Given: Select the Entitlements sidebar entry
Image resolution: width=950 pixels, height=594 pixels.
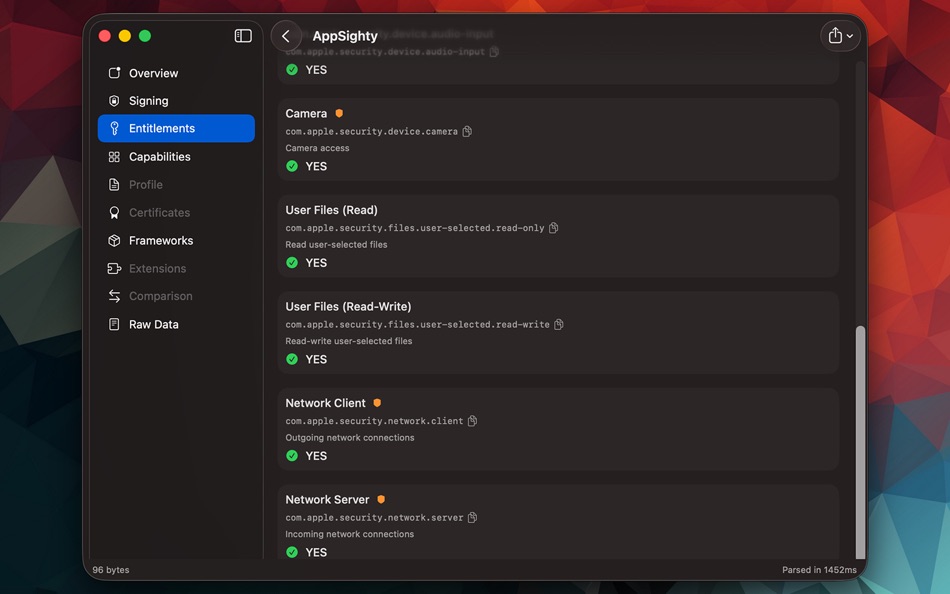Looking at the screenshot, I should tap(160, 128).
